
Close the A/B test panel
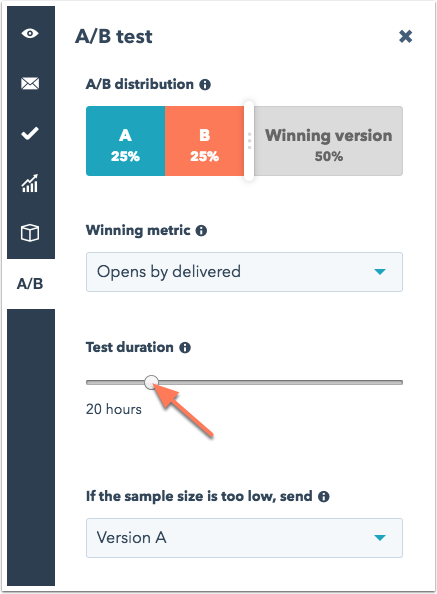405,36
